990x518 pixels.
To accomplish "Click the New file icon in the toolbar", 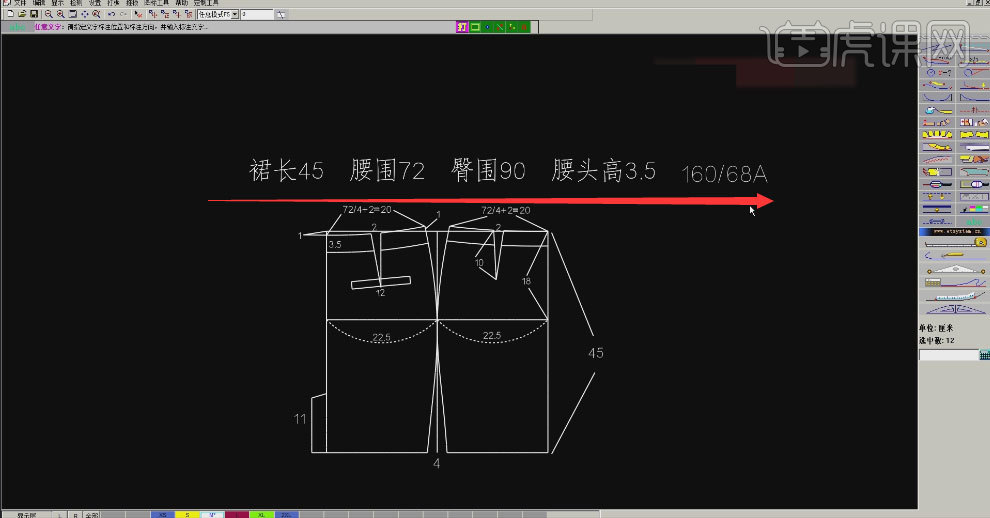I will coord(8,15).
